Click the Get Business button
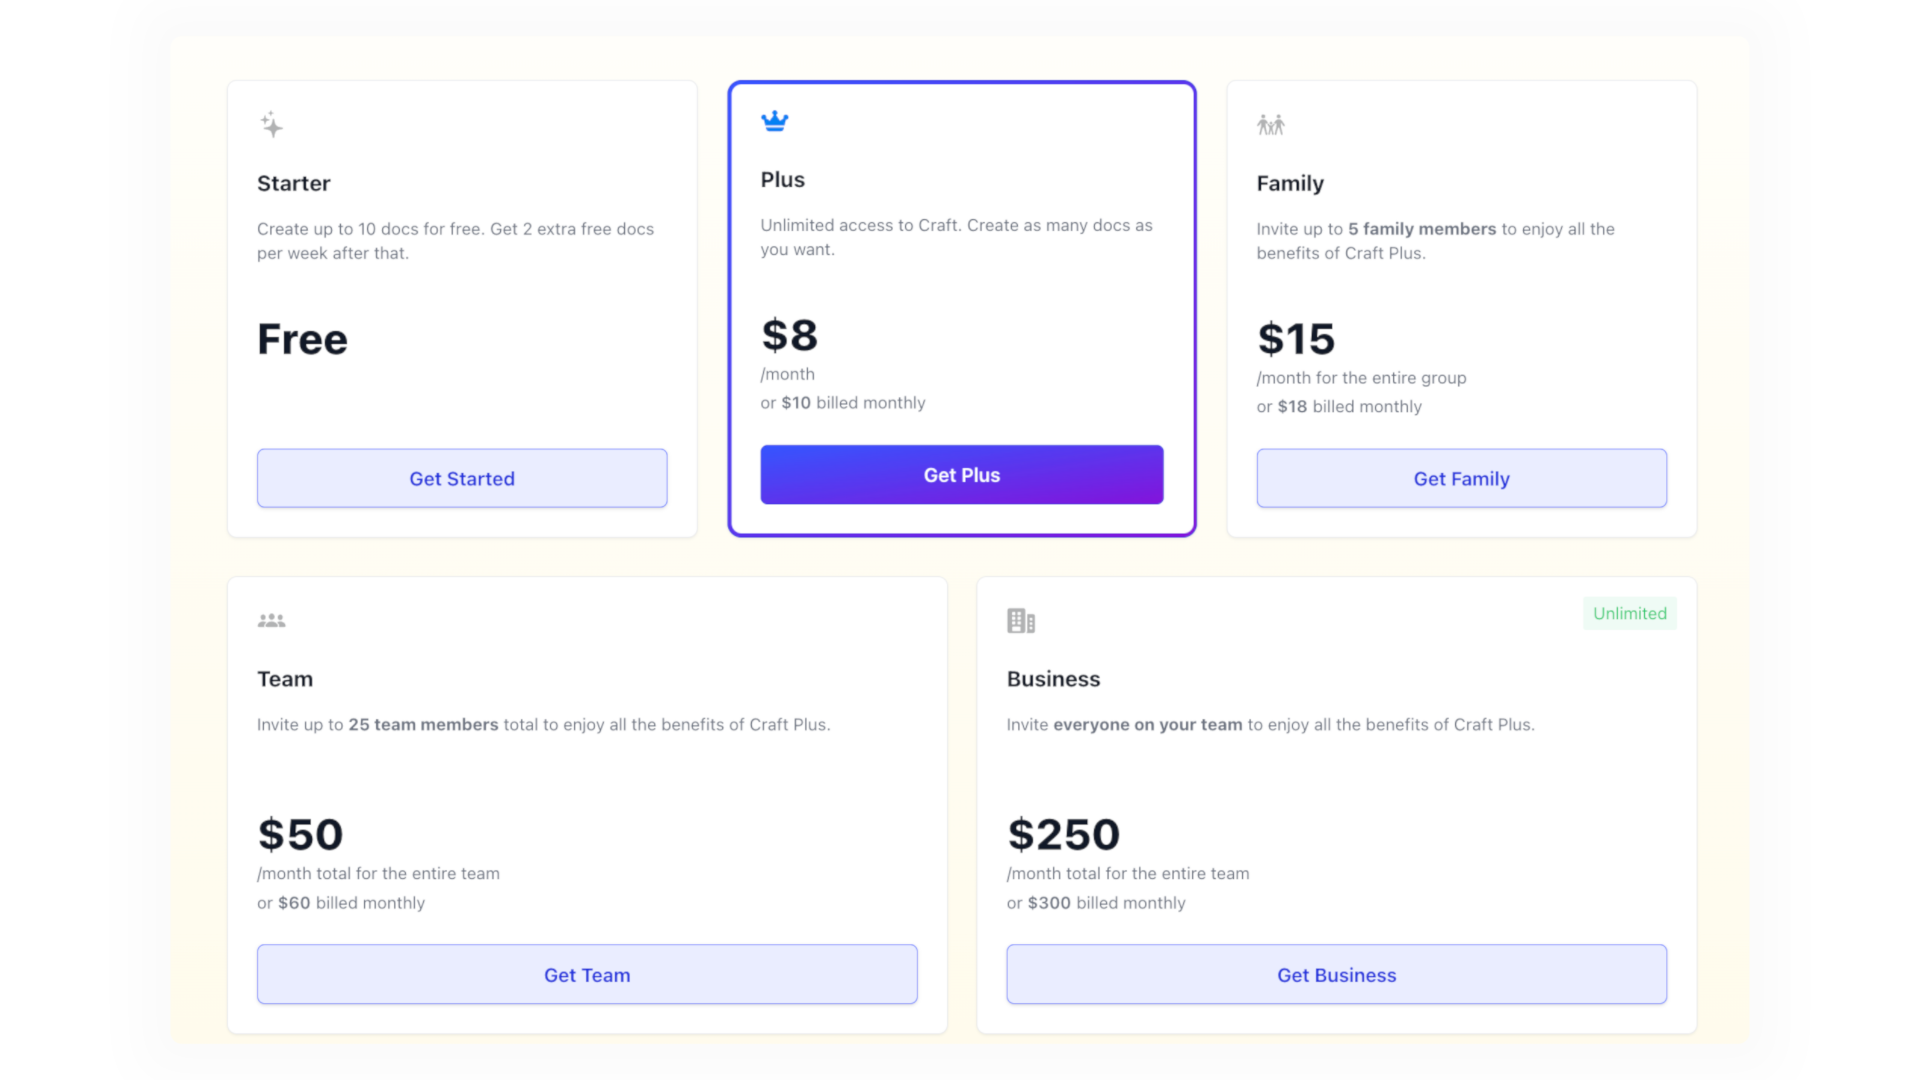 point(1336,974)
